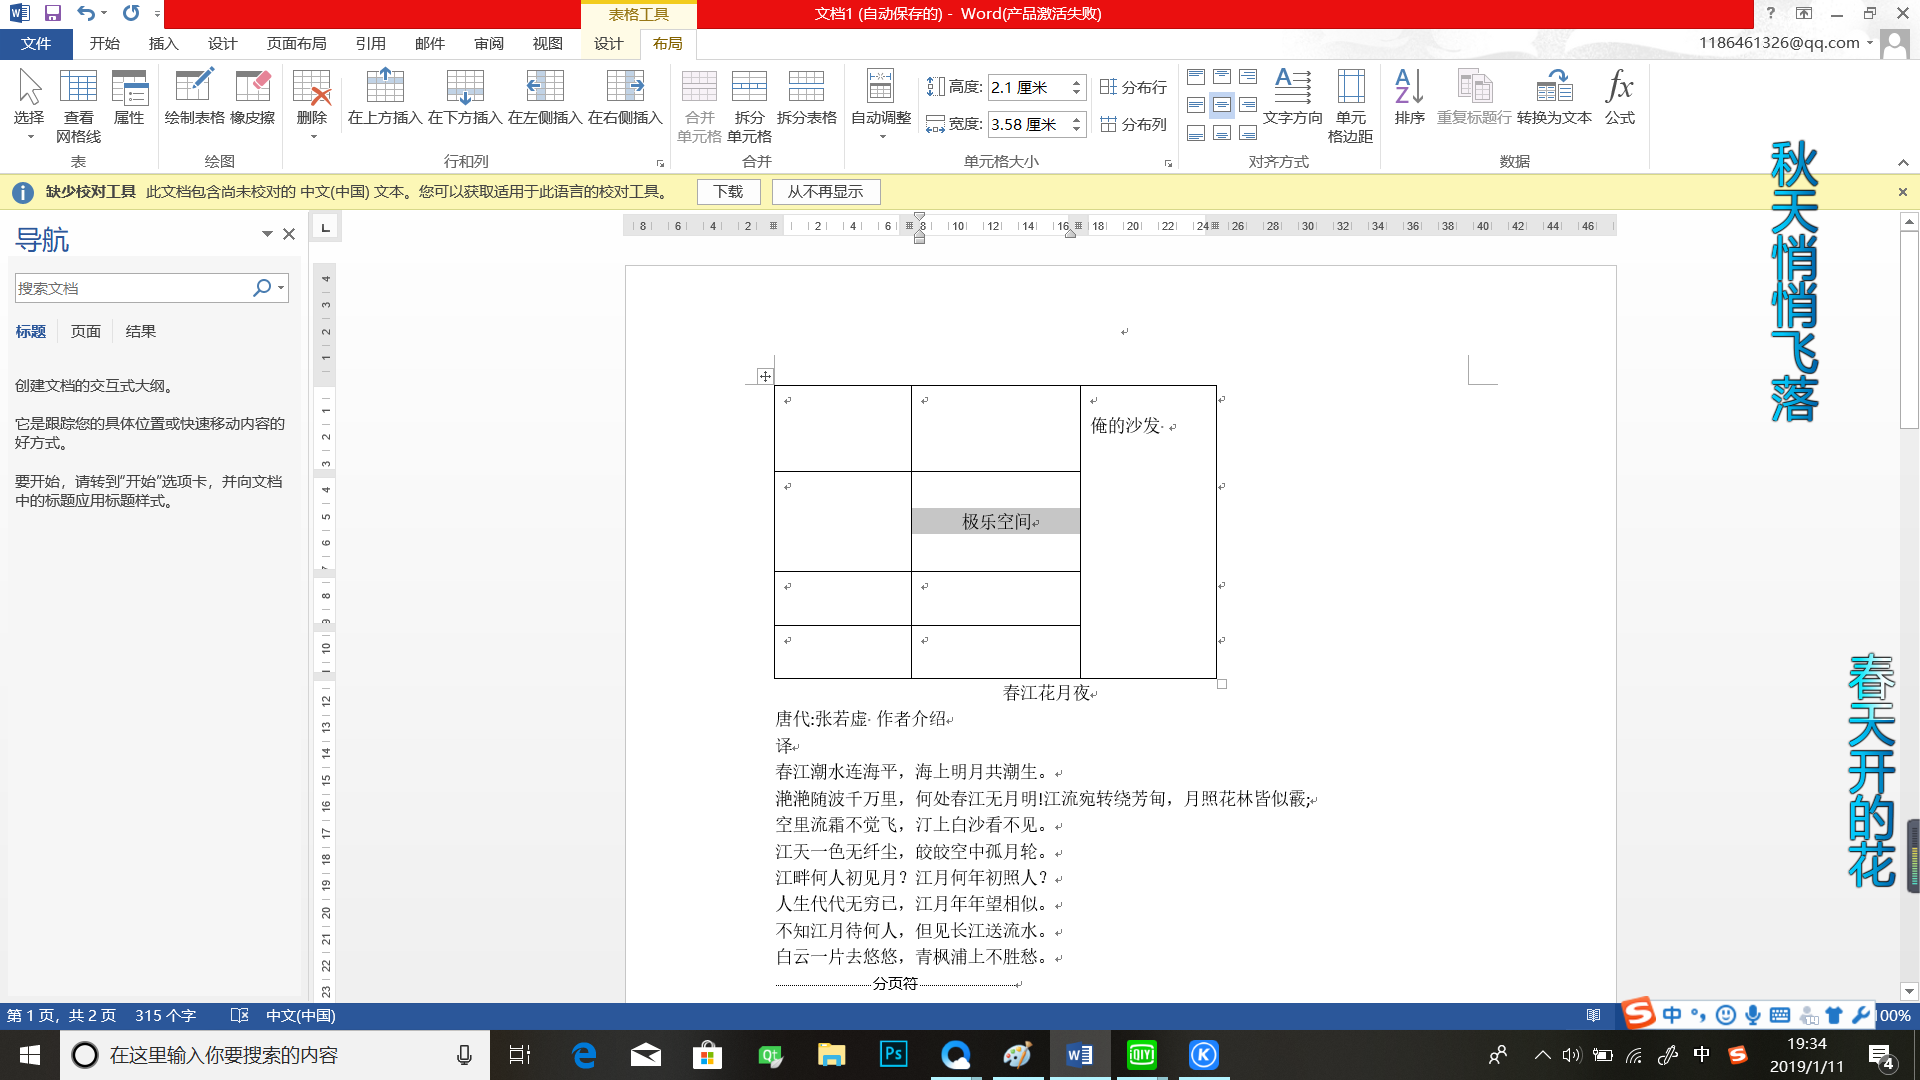
Task: Open the Insert ribbon tab
Action: click(x=163, y=44)
